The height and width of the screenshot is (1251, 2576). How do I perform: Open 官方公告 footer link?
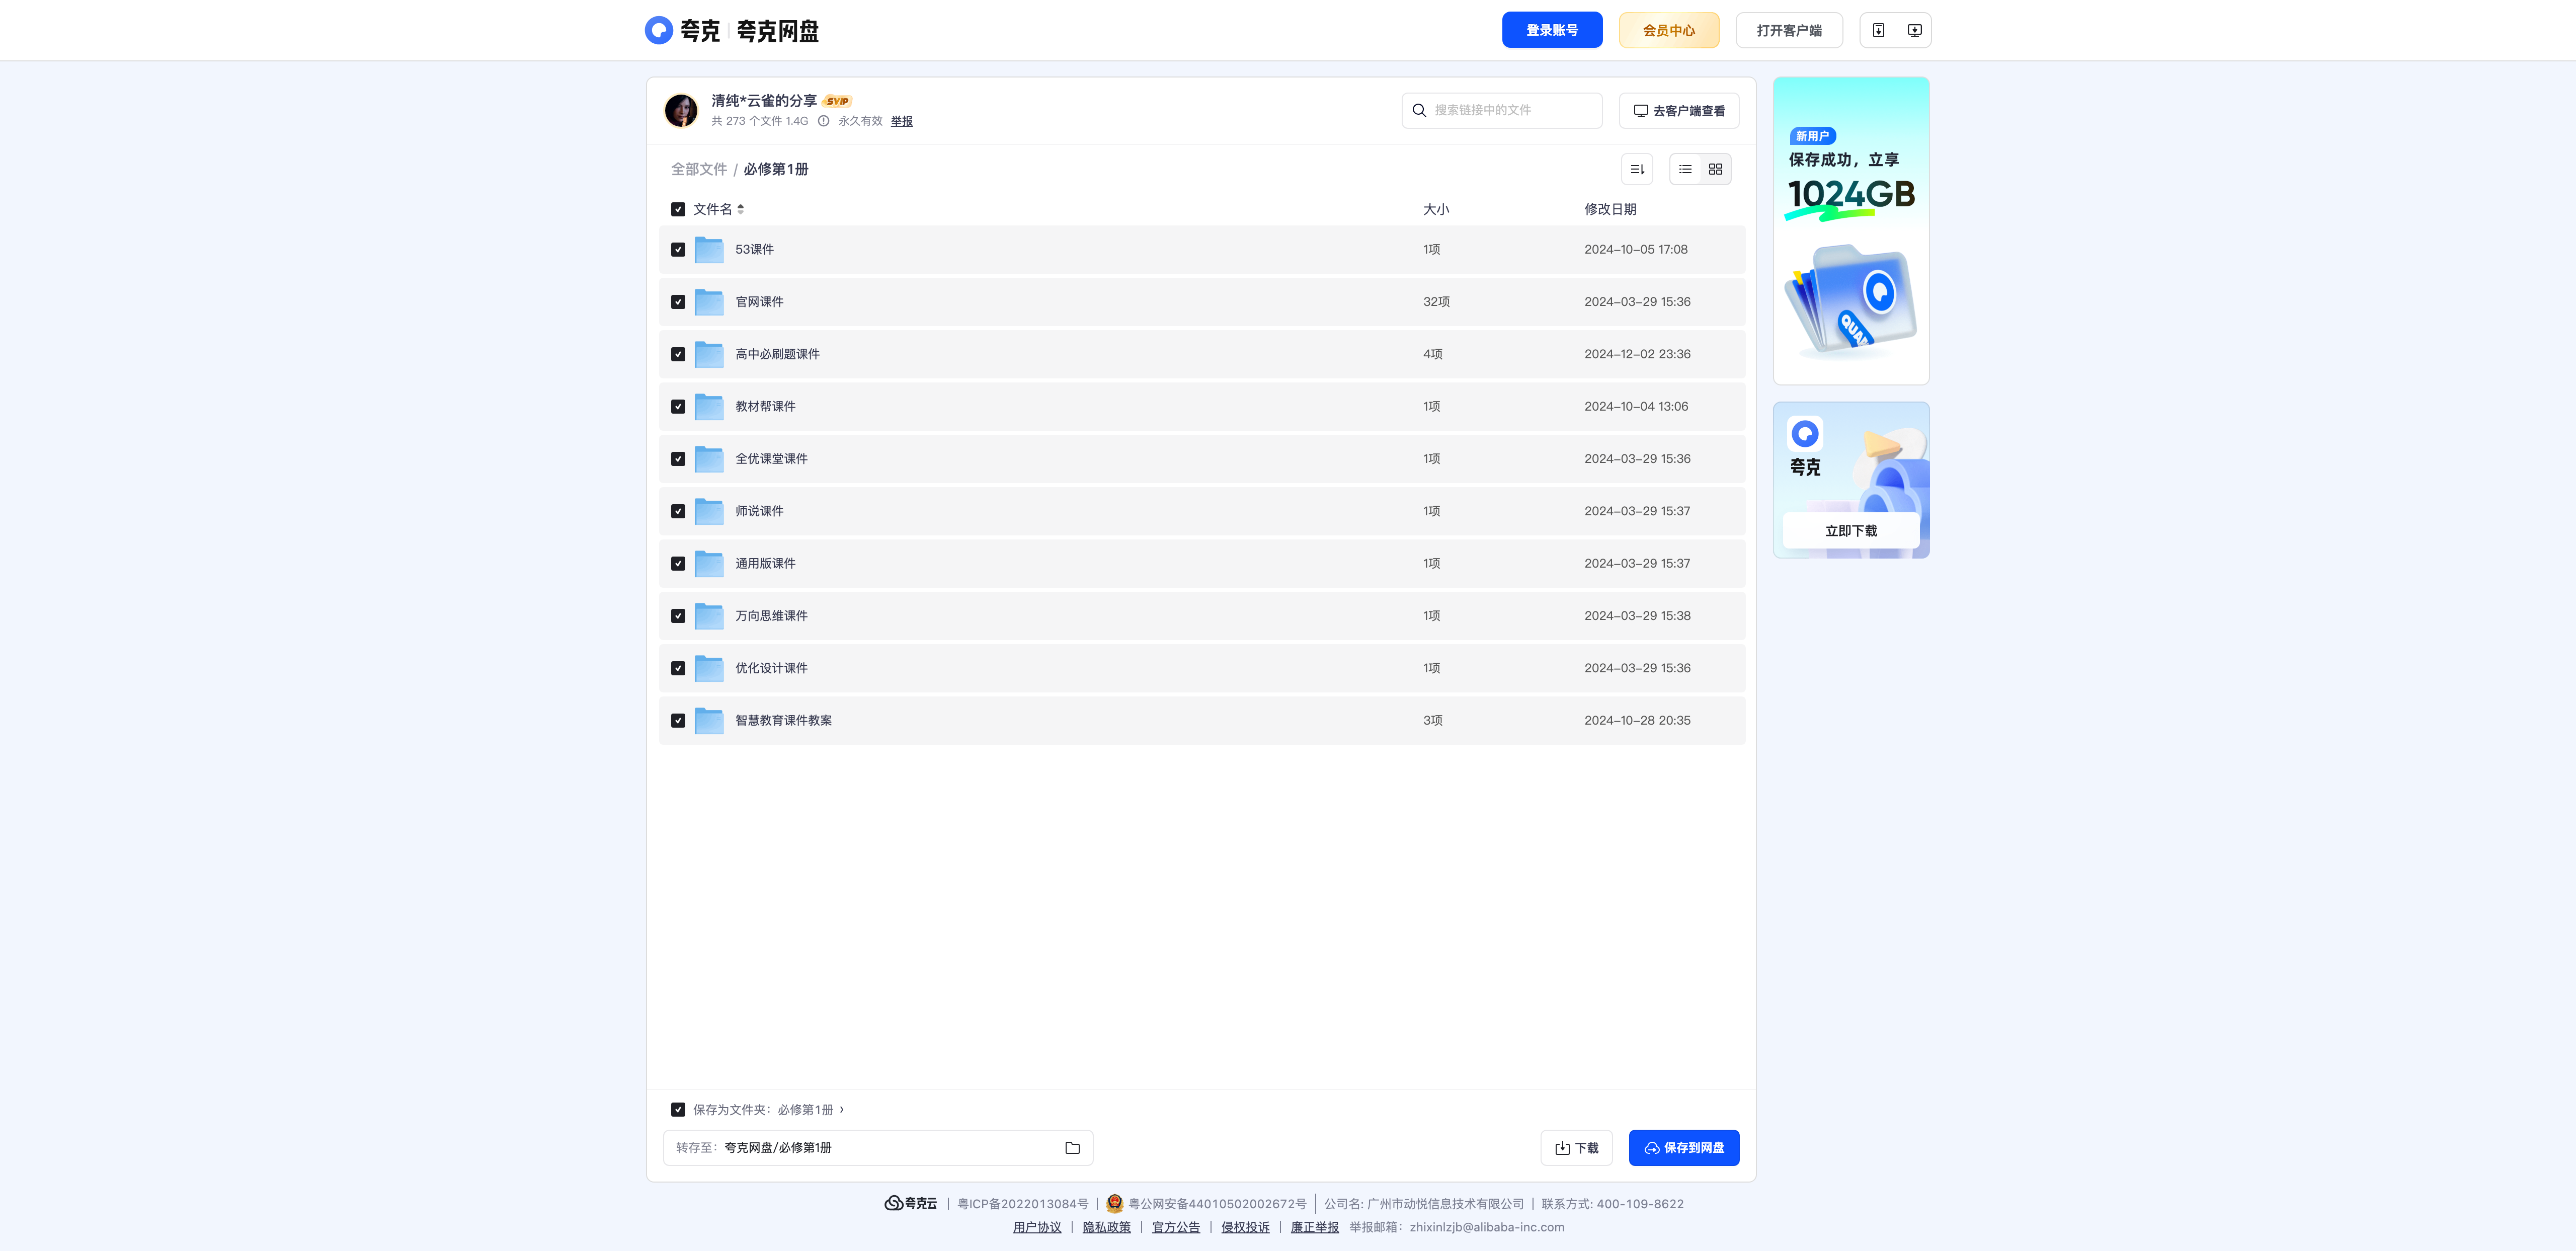pyautogui.click(x=1176, y=1227)
